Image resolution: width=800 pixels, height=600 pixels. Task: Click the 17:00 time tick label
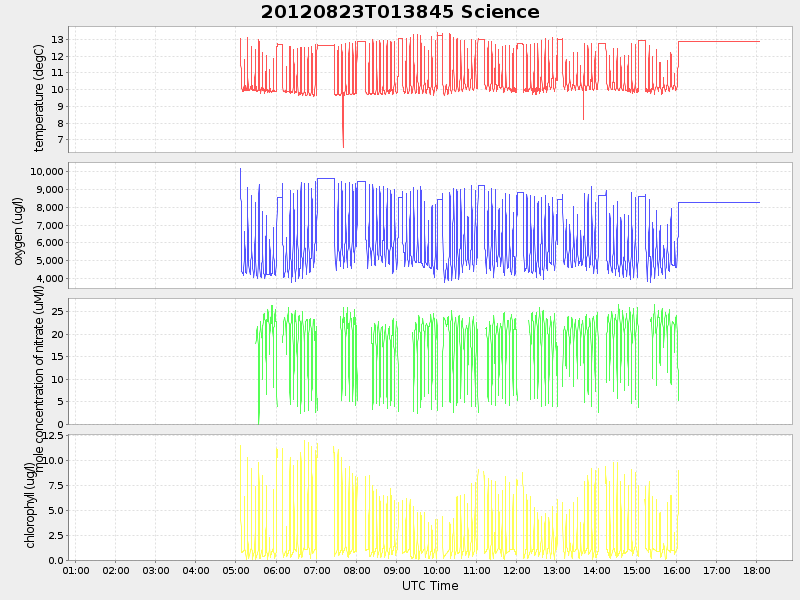point(717,570)
